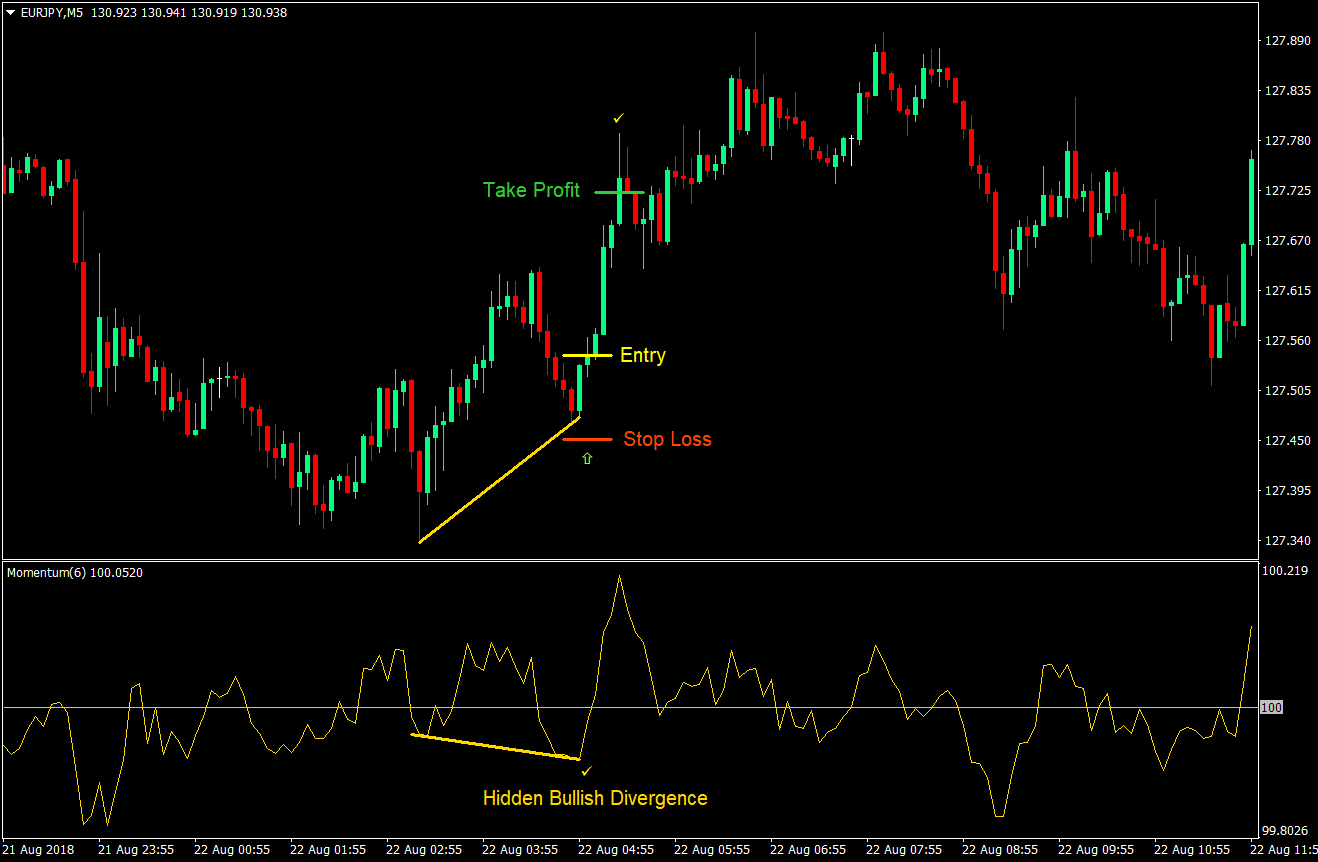Click the Take Profit text label
1318x862 pixels.
[531, 190]
